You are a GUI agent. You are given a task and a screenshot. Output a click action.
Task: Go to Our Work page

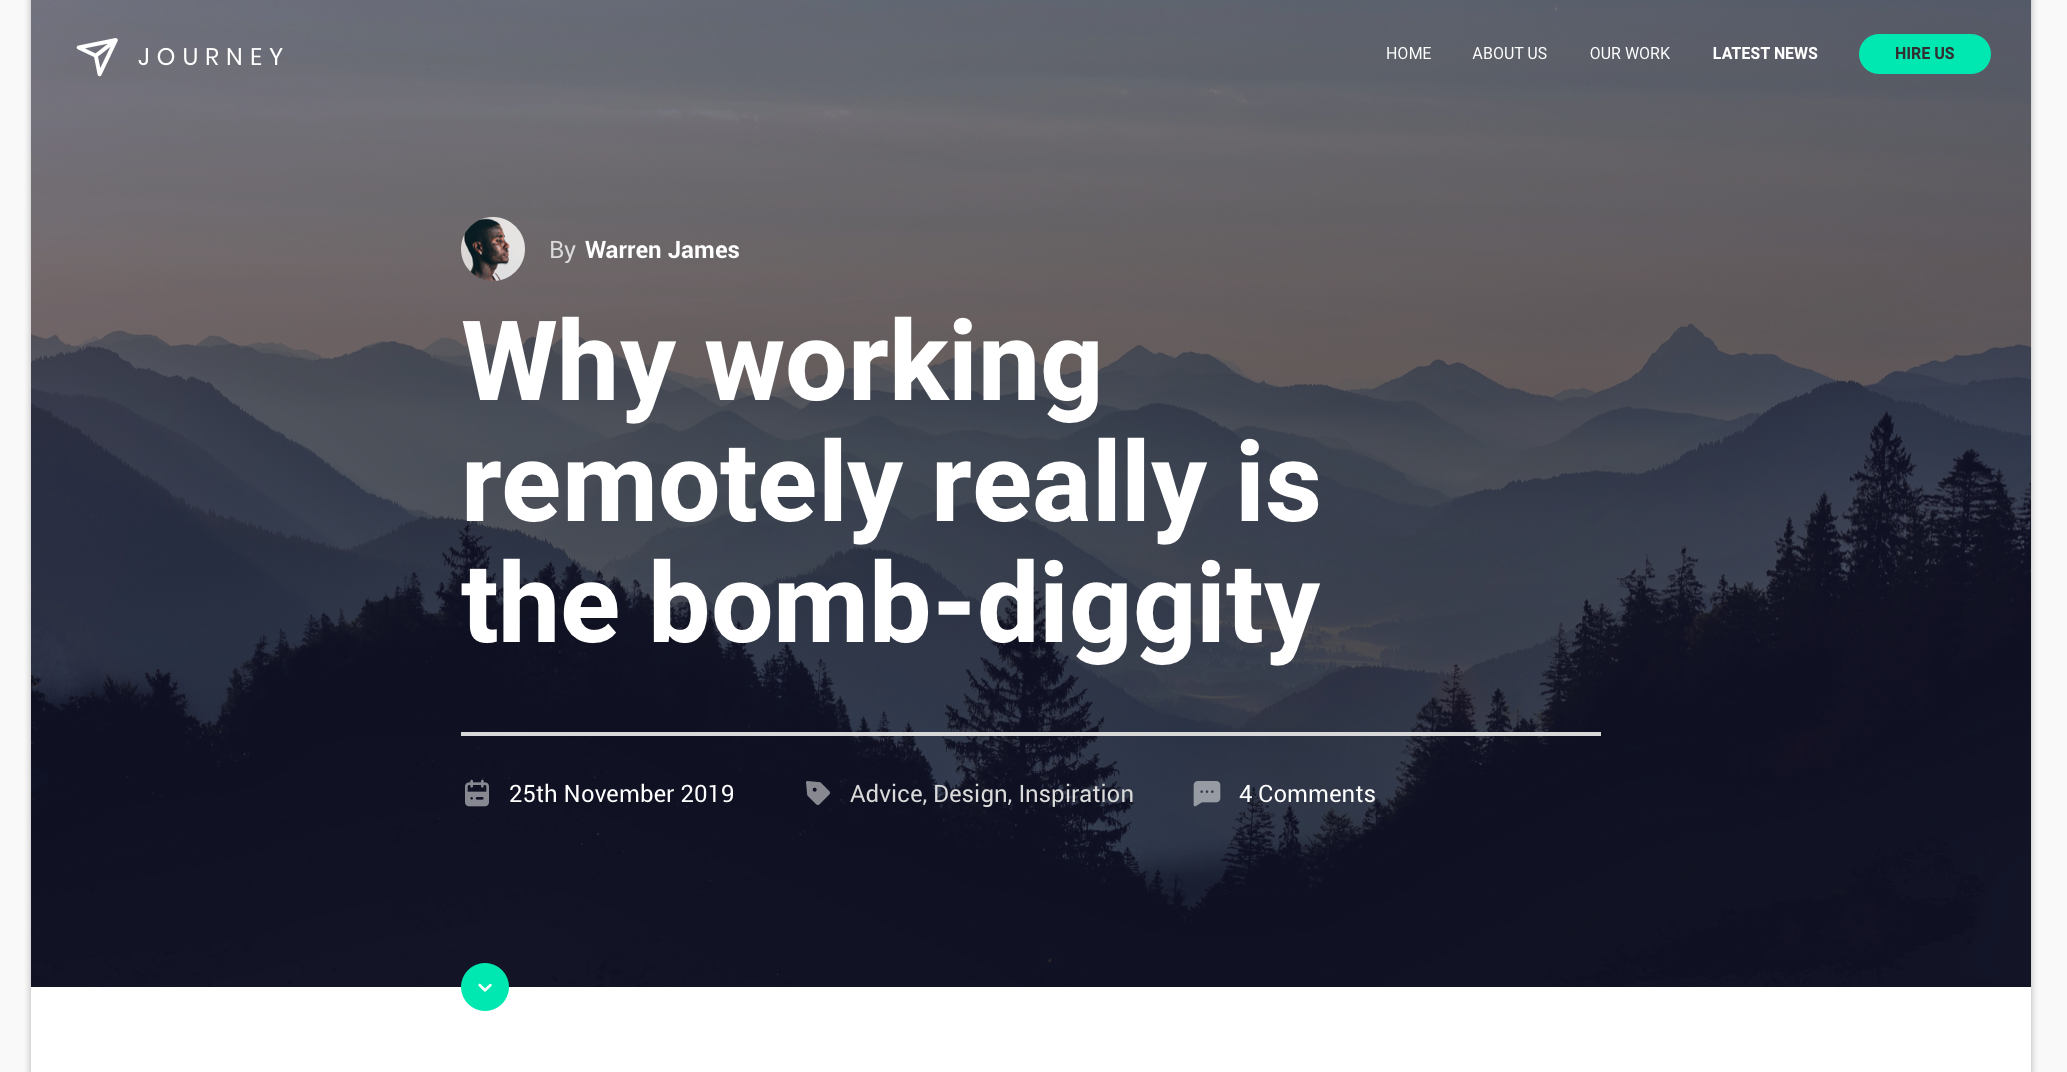pyautogui.click(x=1629, y=54)
